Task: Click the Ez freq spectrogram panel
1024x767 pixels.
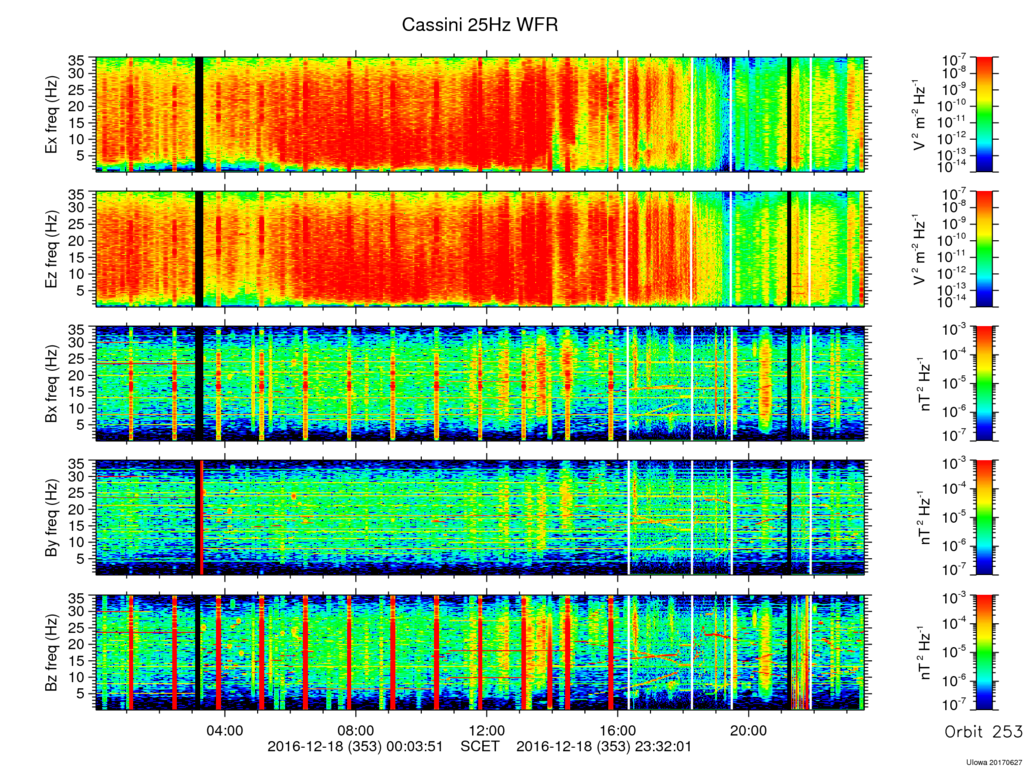Action: point(481,249)
